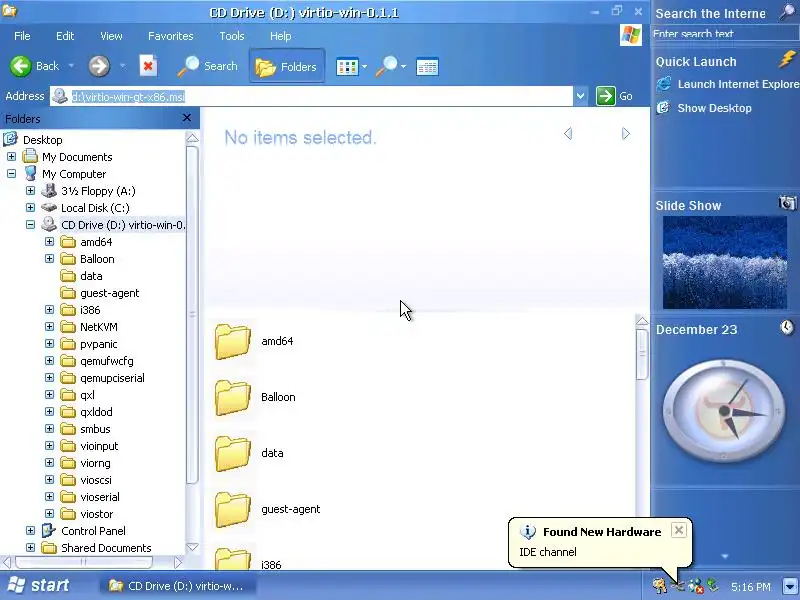The height and width of the screenshot is (600, 800).
Task: Select the data folder in the tree
Action: (x=91, y=276)
